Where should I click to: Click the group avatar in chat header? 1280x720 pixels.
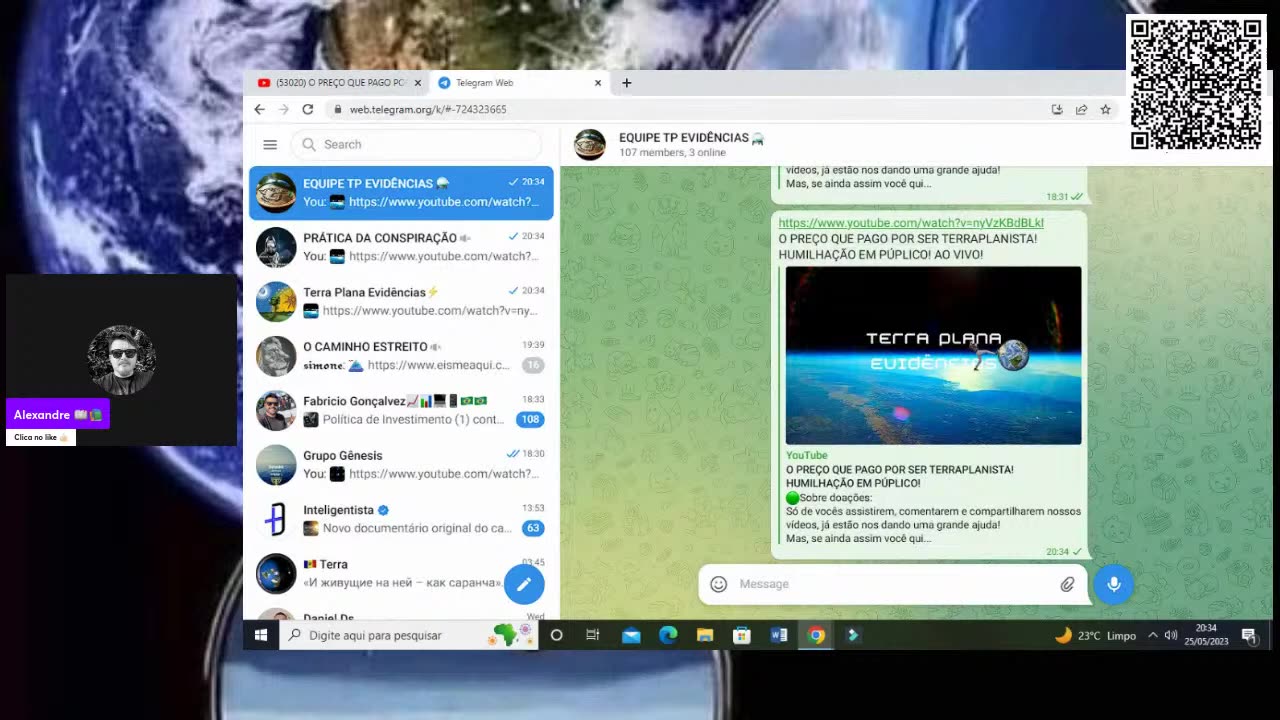590,145
